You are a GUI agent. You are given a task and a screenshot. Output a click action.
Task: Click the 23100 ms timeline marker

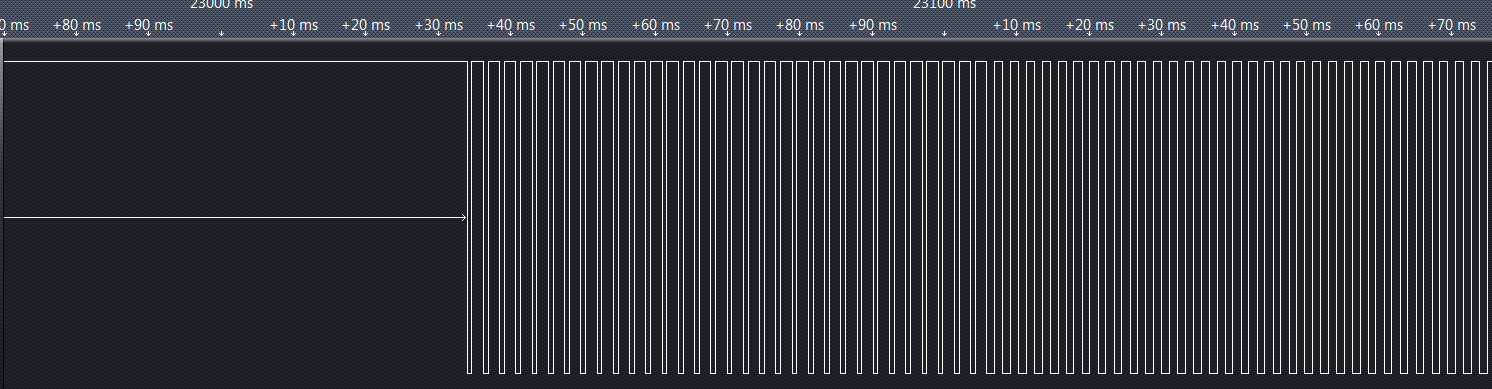click(944, 5)
